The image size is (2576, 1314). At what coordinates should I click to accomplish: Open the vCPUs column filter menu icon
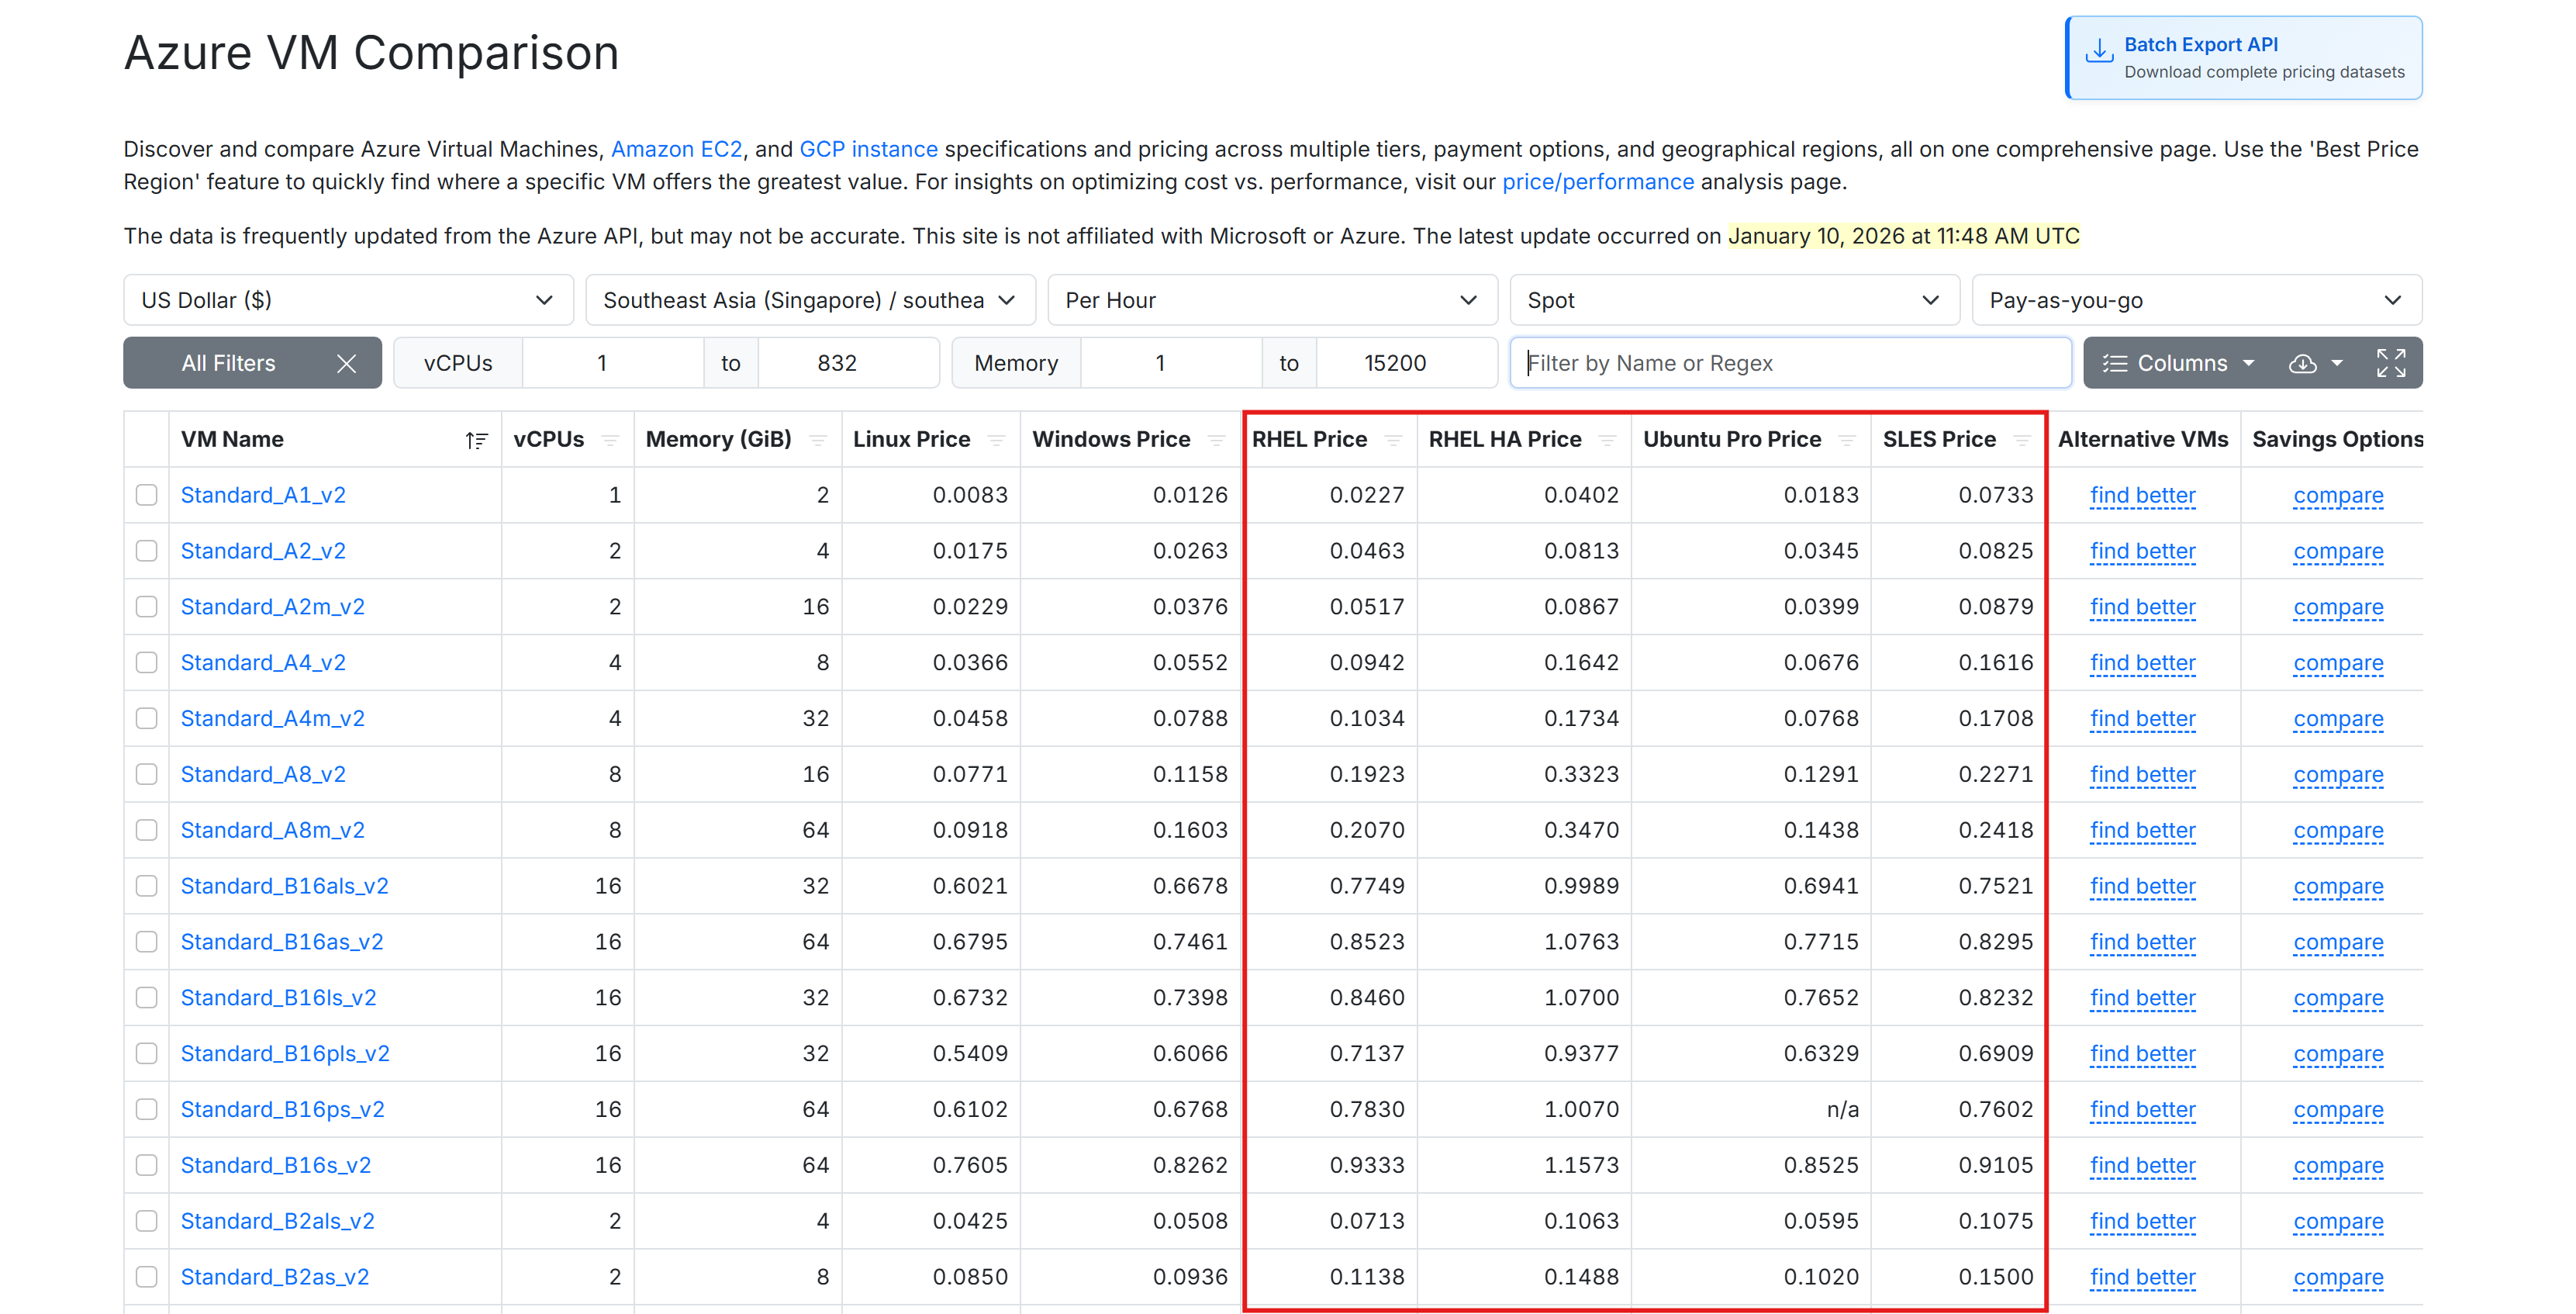(x=610, y=440)
